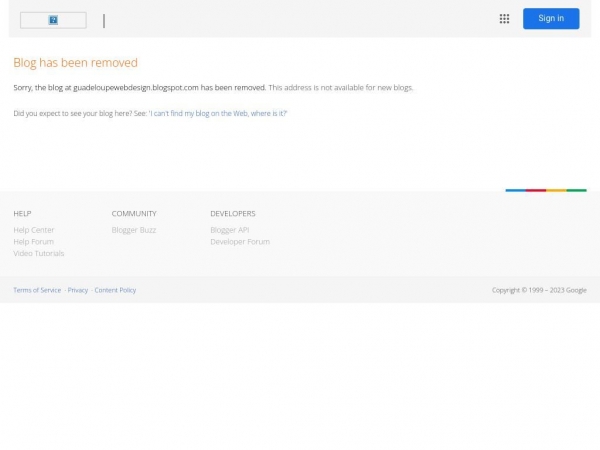Open the Privacy link in the footer

pyautogui.click(x=78, y=290)
